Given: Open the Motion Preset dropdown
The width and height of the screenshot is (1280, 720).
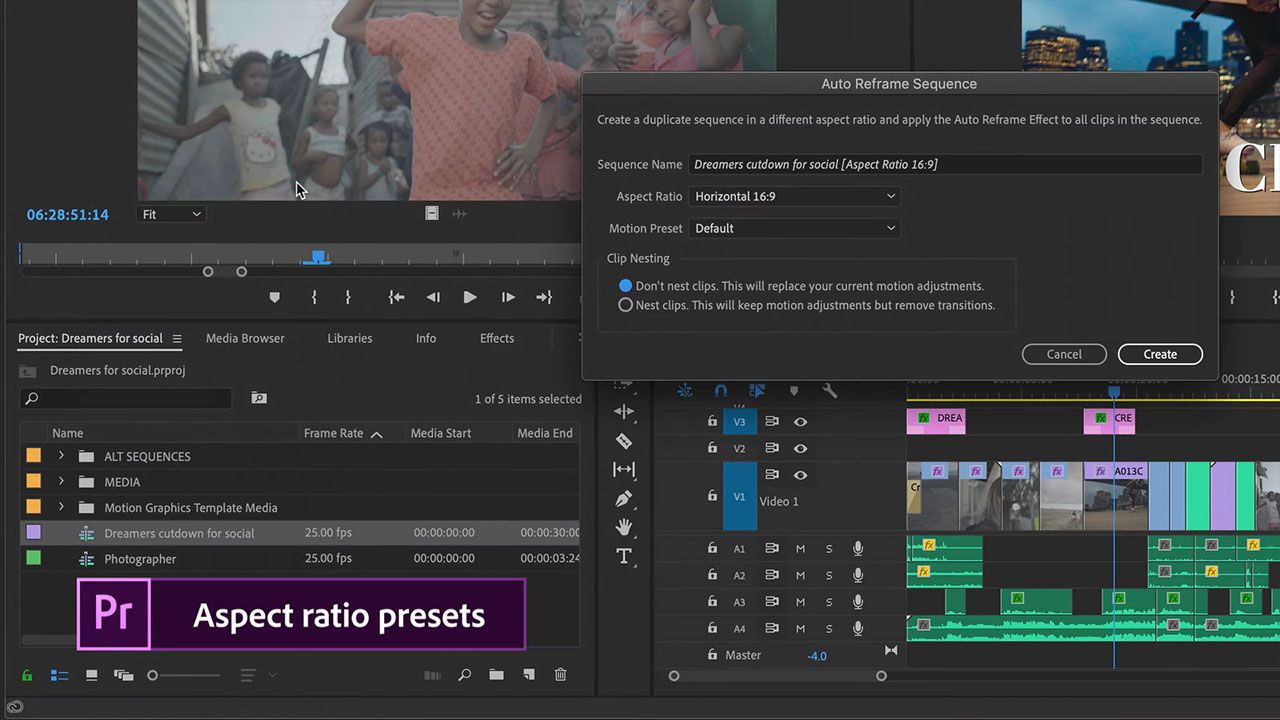Looking at the screenshot, I should pos(794,228).
